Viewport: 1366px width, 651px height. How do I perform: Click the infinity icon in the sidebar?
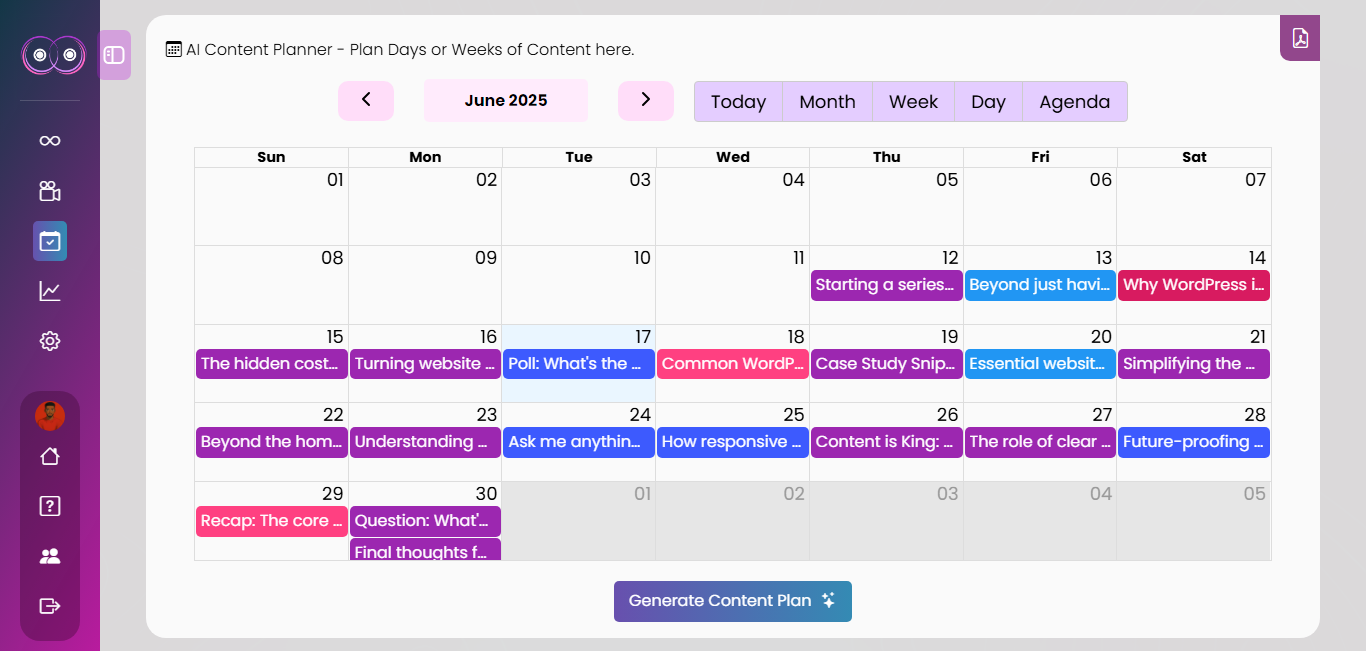(50, 141)
